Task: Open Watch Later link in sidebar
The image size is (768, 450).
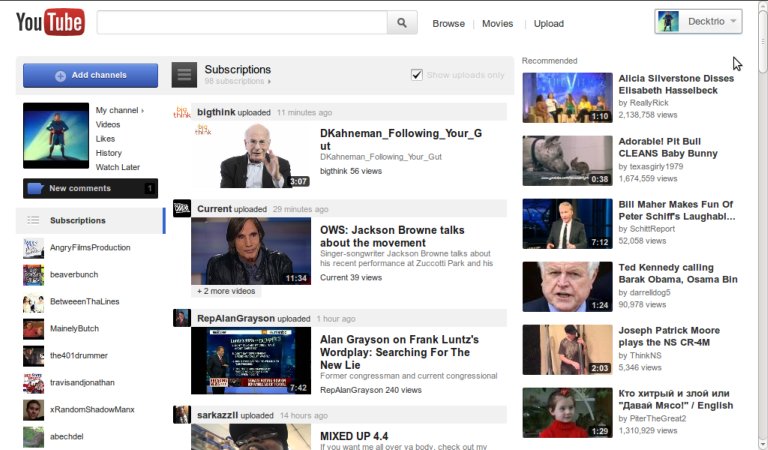Action: pyautogui.click(x=118, y=167)
